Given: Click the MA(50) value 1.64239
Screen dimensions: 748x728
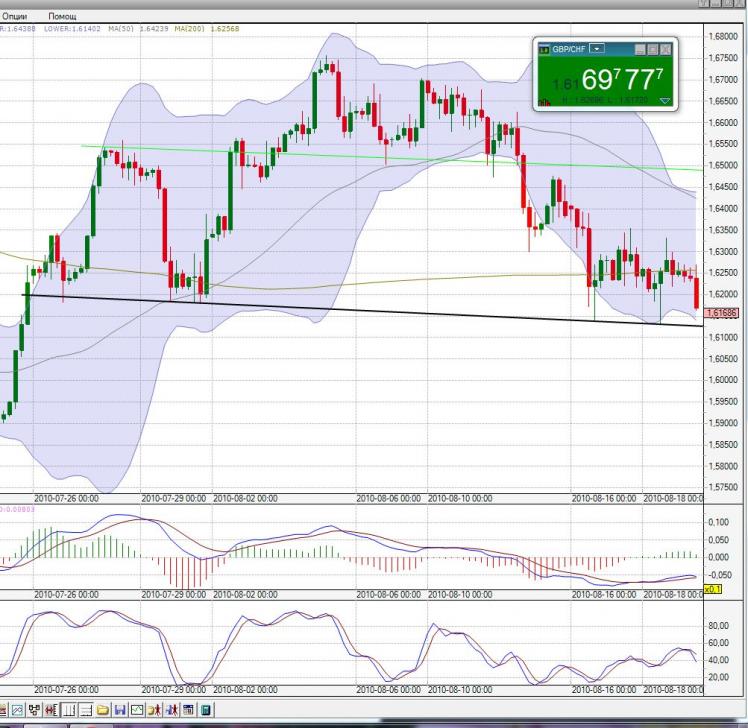Looking at the screenshot, I should point(154,29).
